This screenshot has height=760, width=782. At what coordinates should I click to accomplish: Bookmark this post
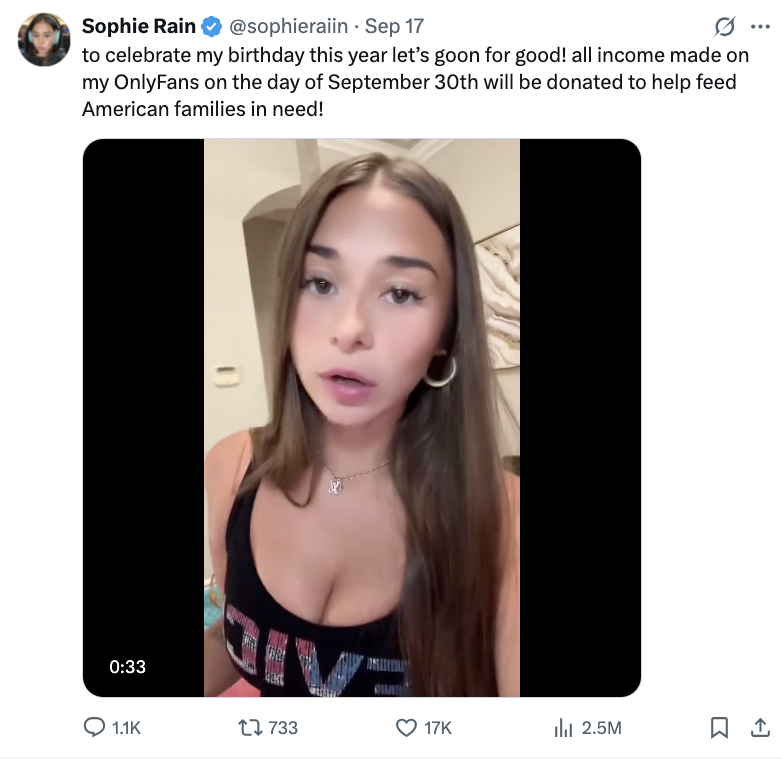point(718,728)
